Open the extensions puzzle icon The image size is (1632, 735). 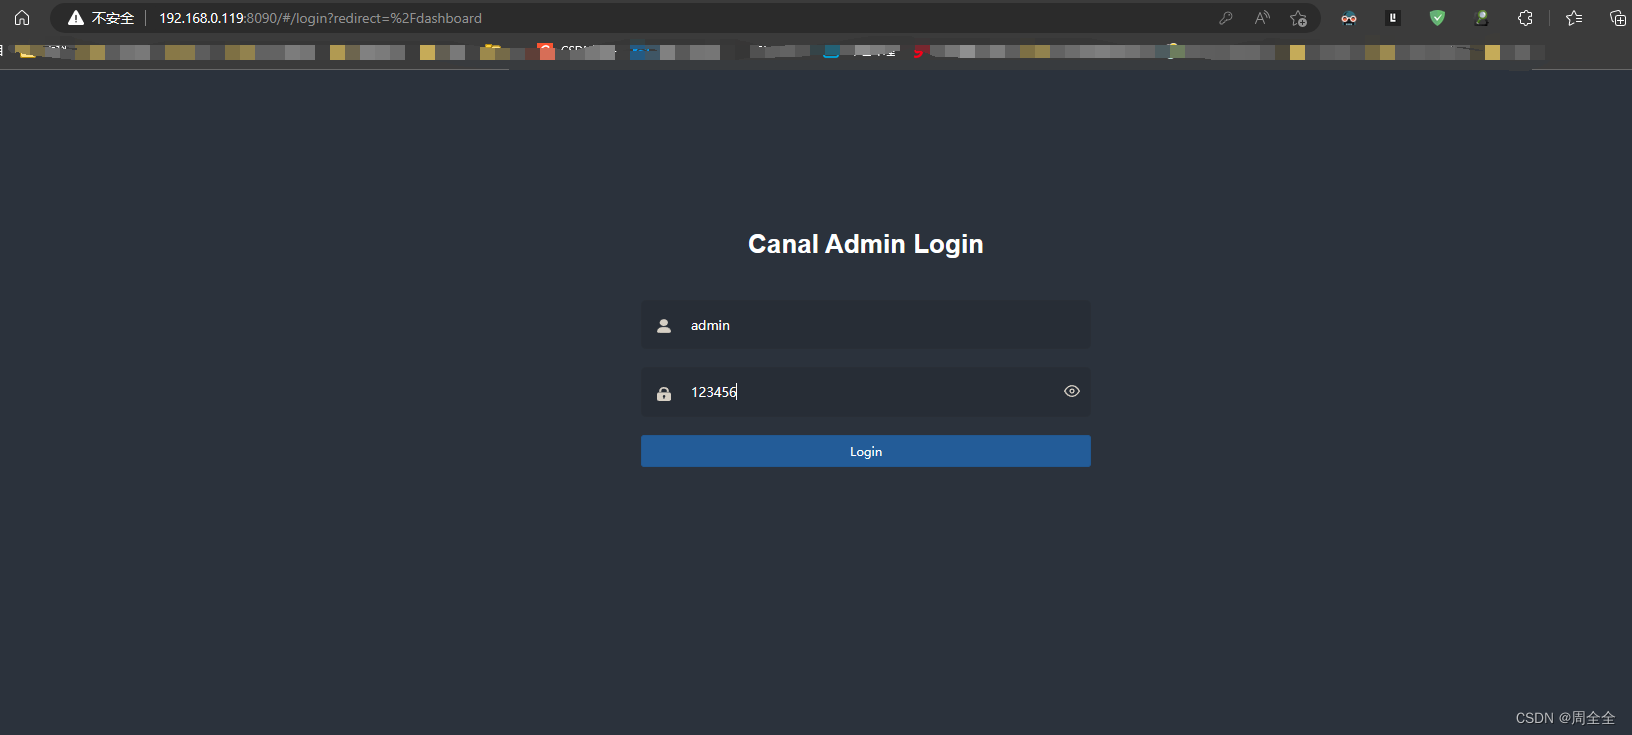(x=1525, y=18)
